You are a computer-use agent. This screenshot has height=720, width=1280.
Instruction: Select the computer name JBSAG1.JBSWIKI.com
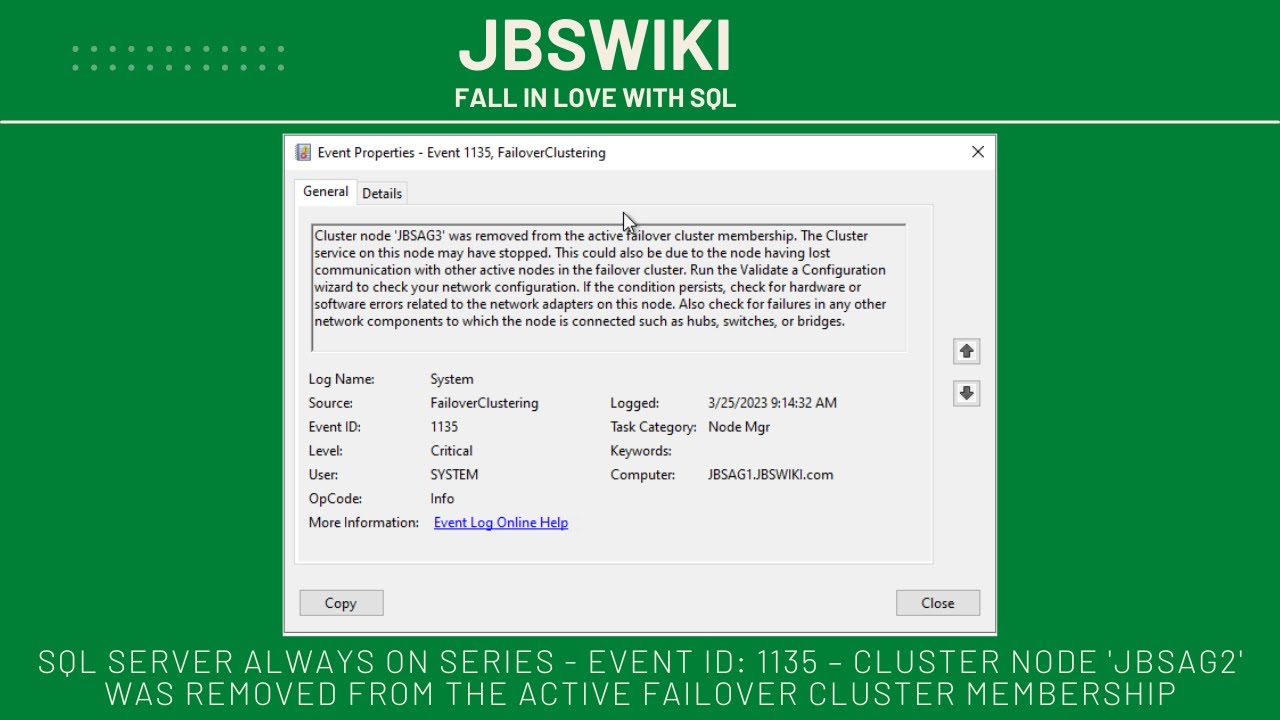(x=770, y=475)
